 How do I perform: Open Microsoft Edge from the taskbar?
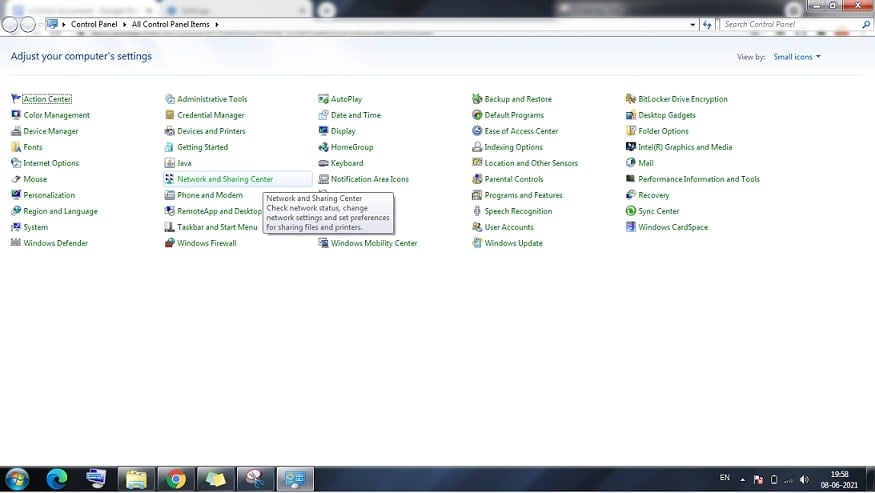pyautogui.click(x=56, y=479)
